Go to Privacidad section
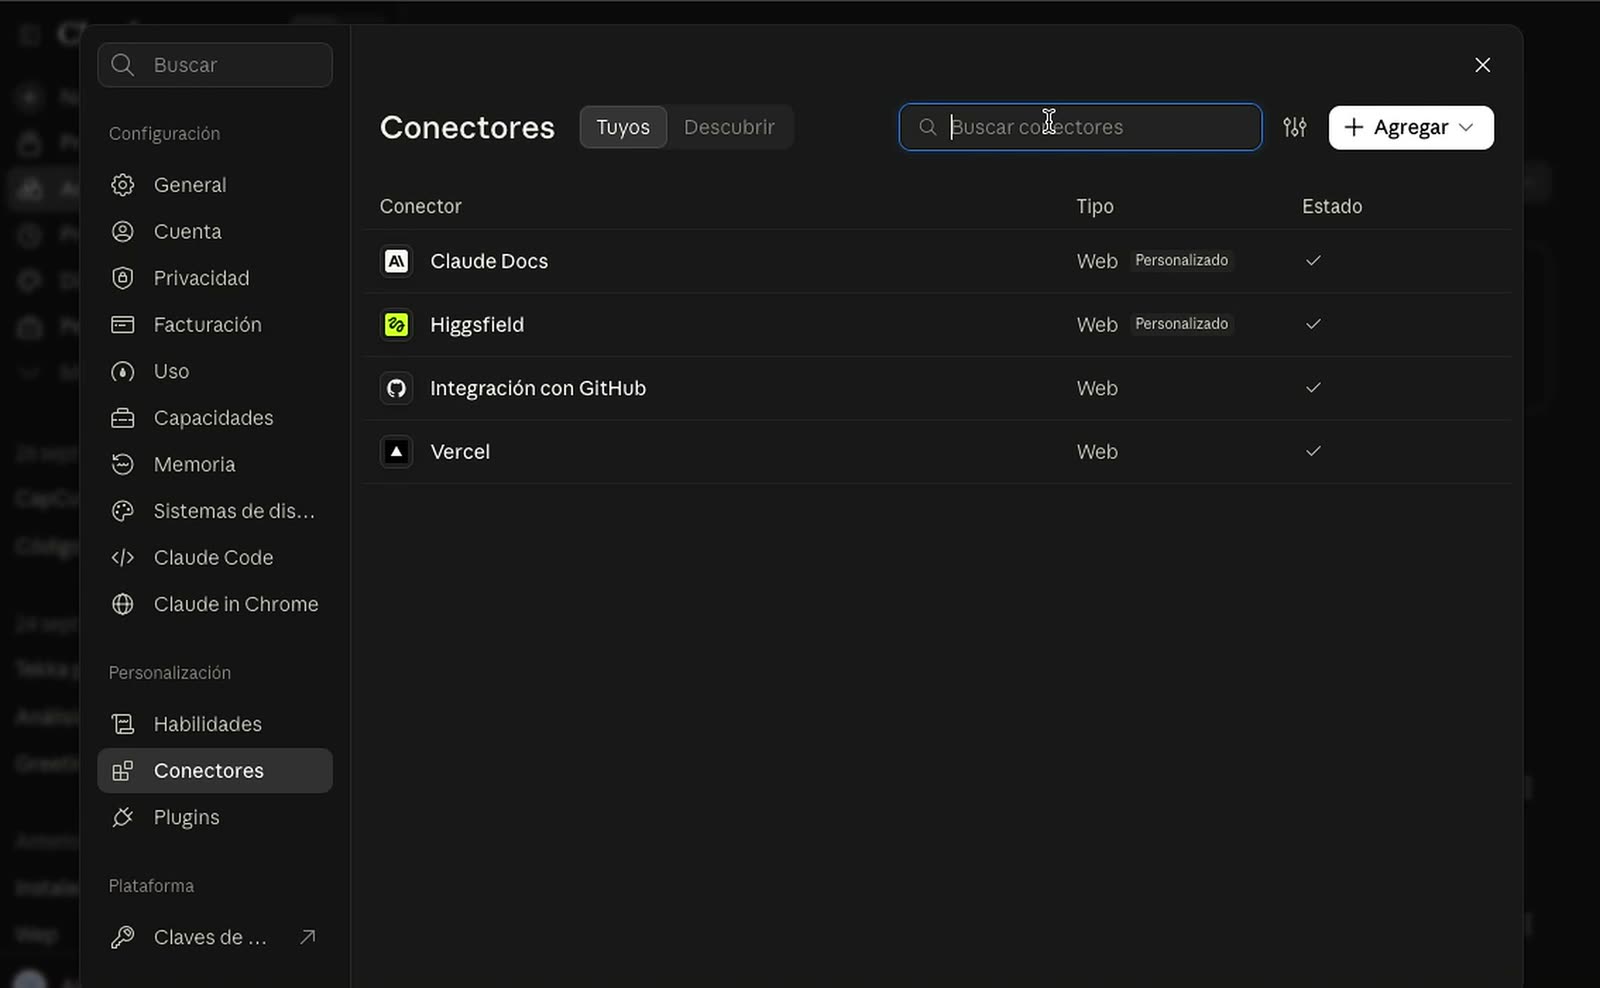1600x988 pixels. 215,278
